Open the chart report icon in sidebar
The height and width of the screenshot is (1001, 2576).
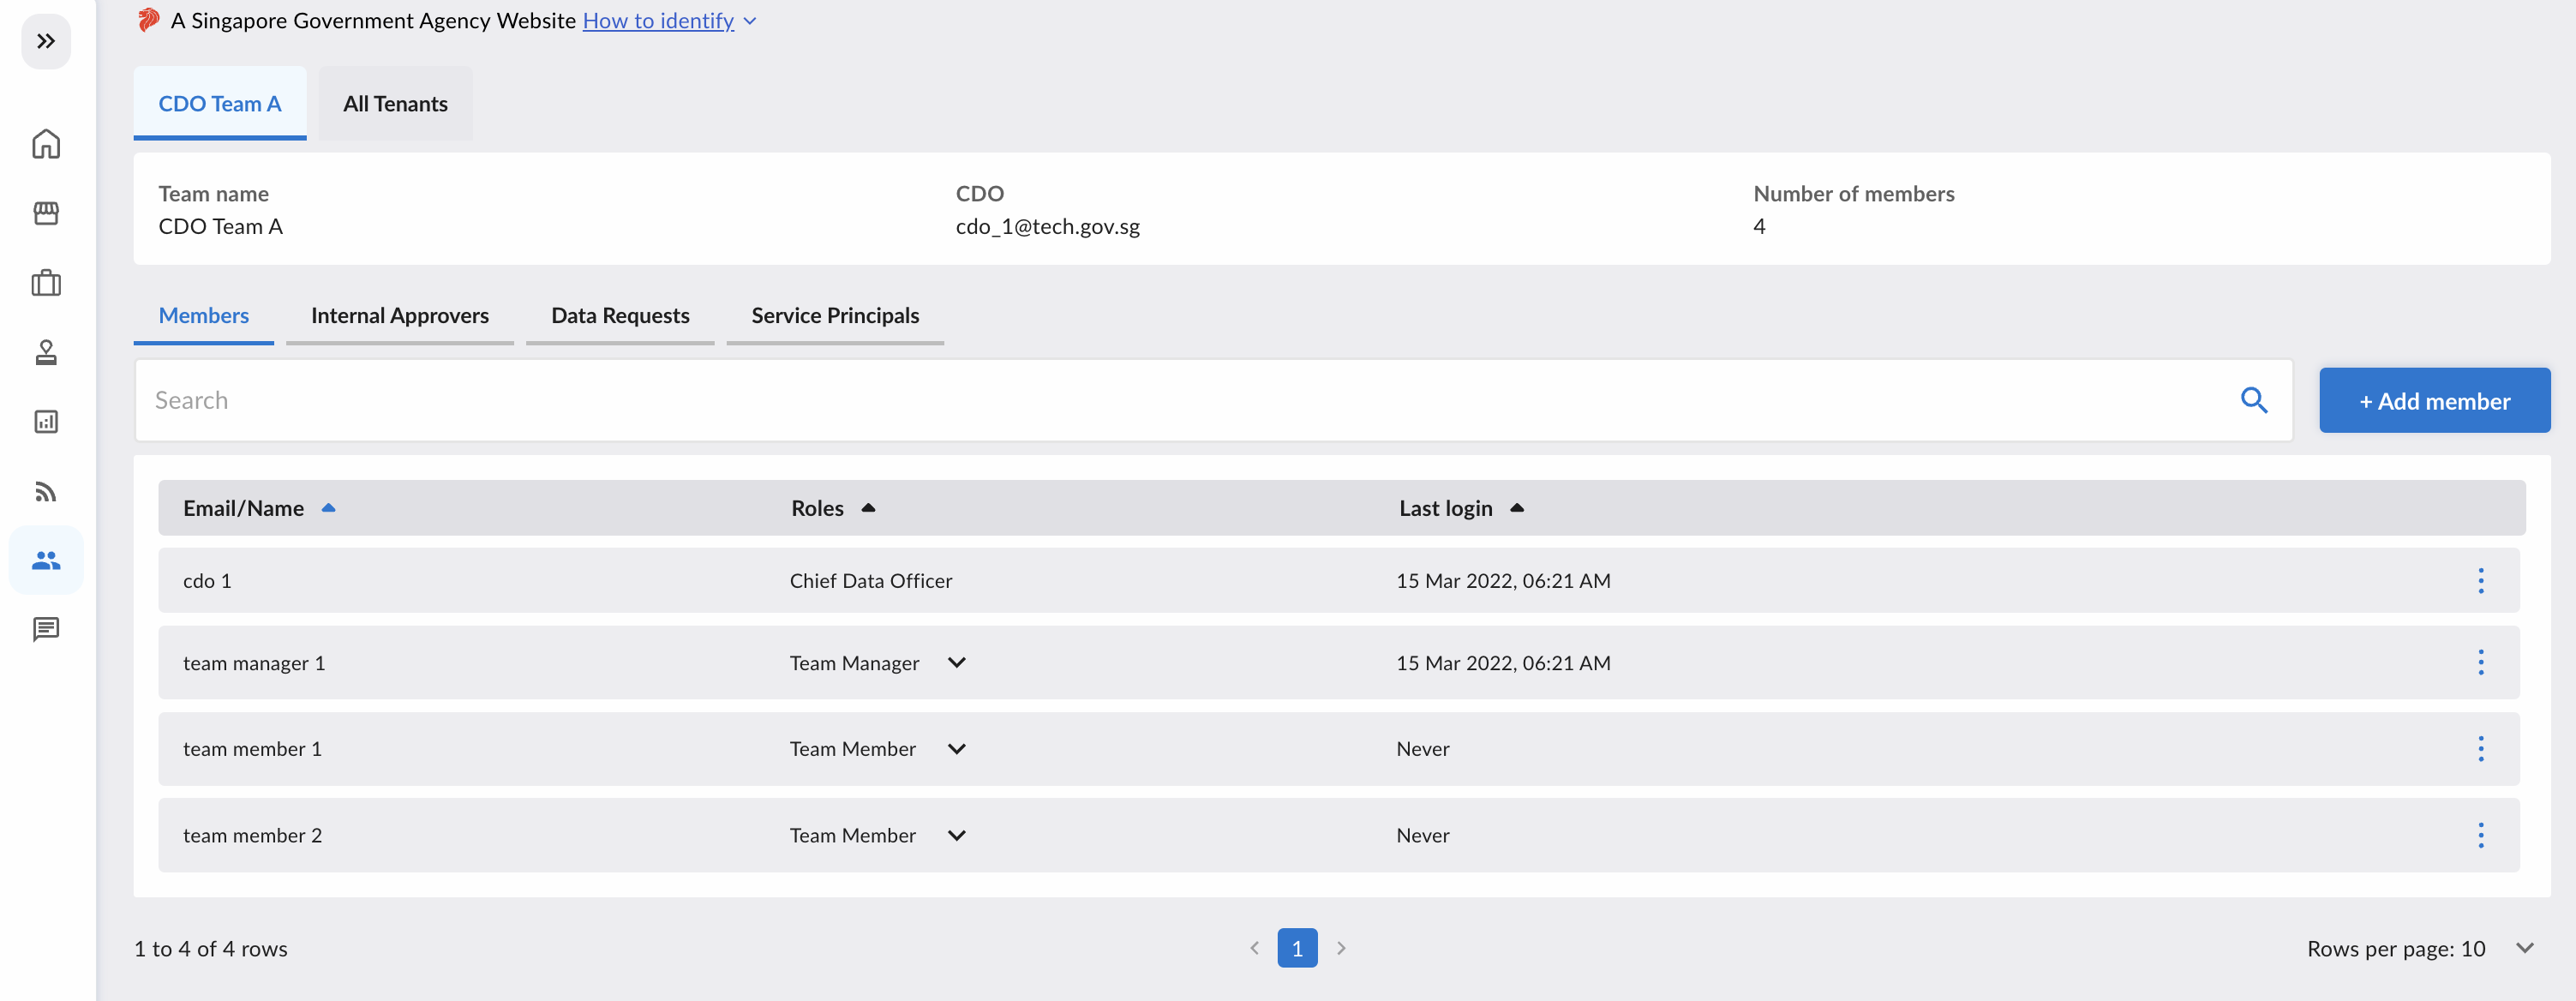46,421
